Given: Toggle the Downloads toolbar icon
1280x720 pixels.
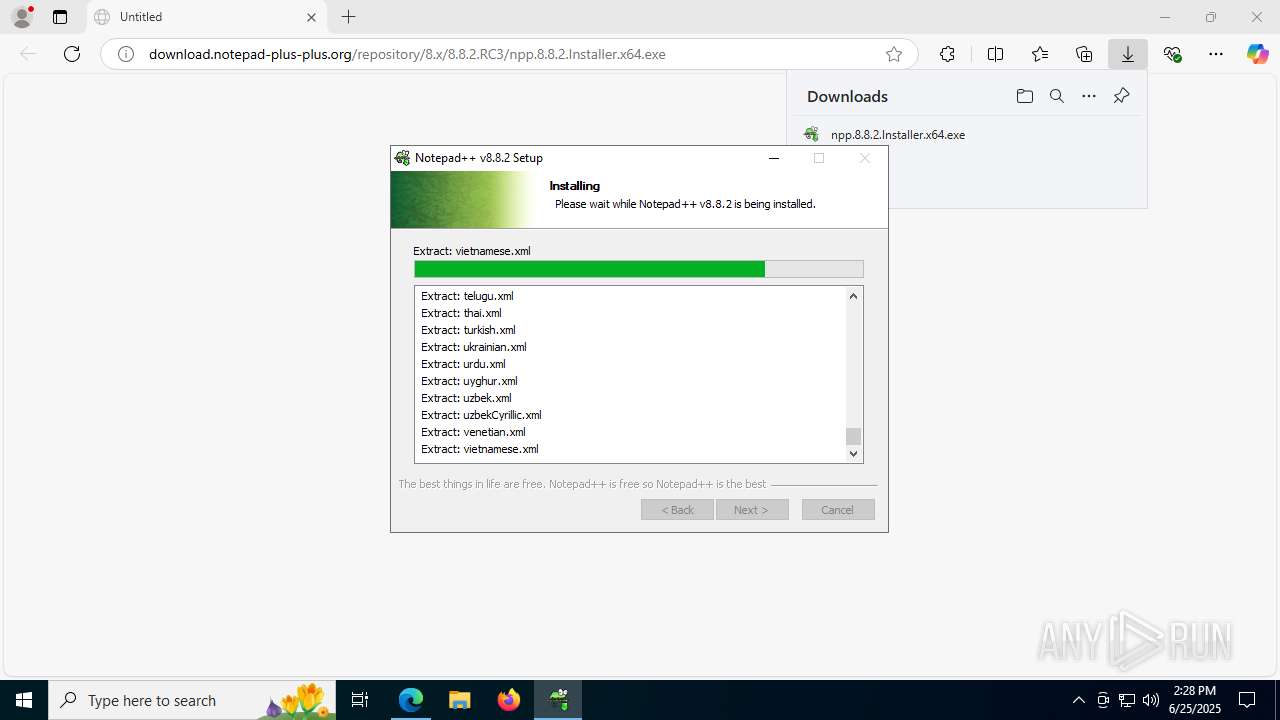Looking at the screenshot, I should pos(1128,54).
